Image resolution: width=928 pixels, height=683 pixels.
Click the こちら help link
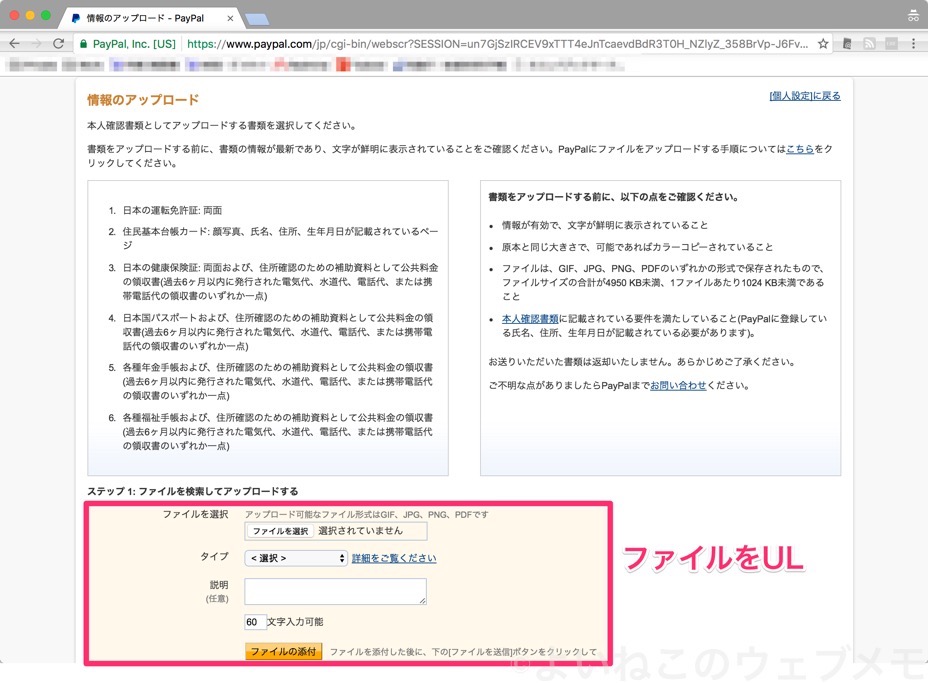pos(798,147)
